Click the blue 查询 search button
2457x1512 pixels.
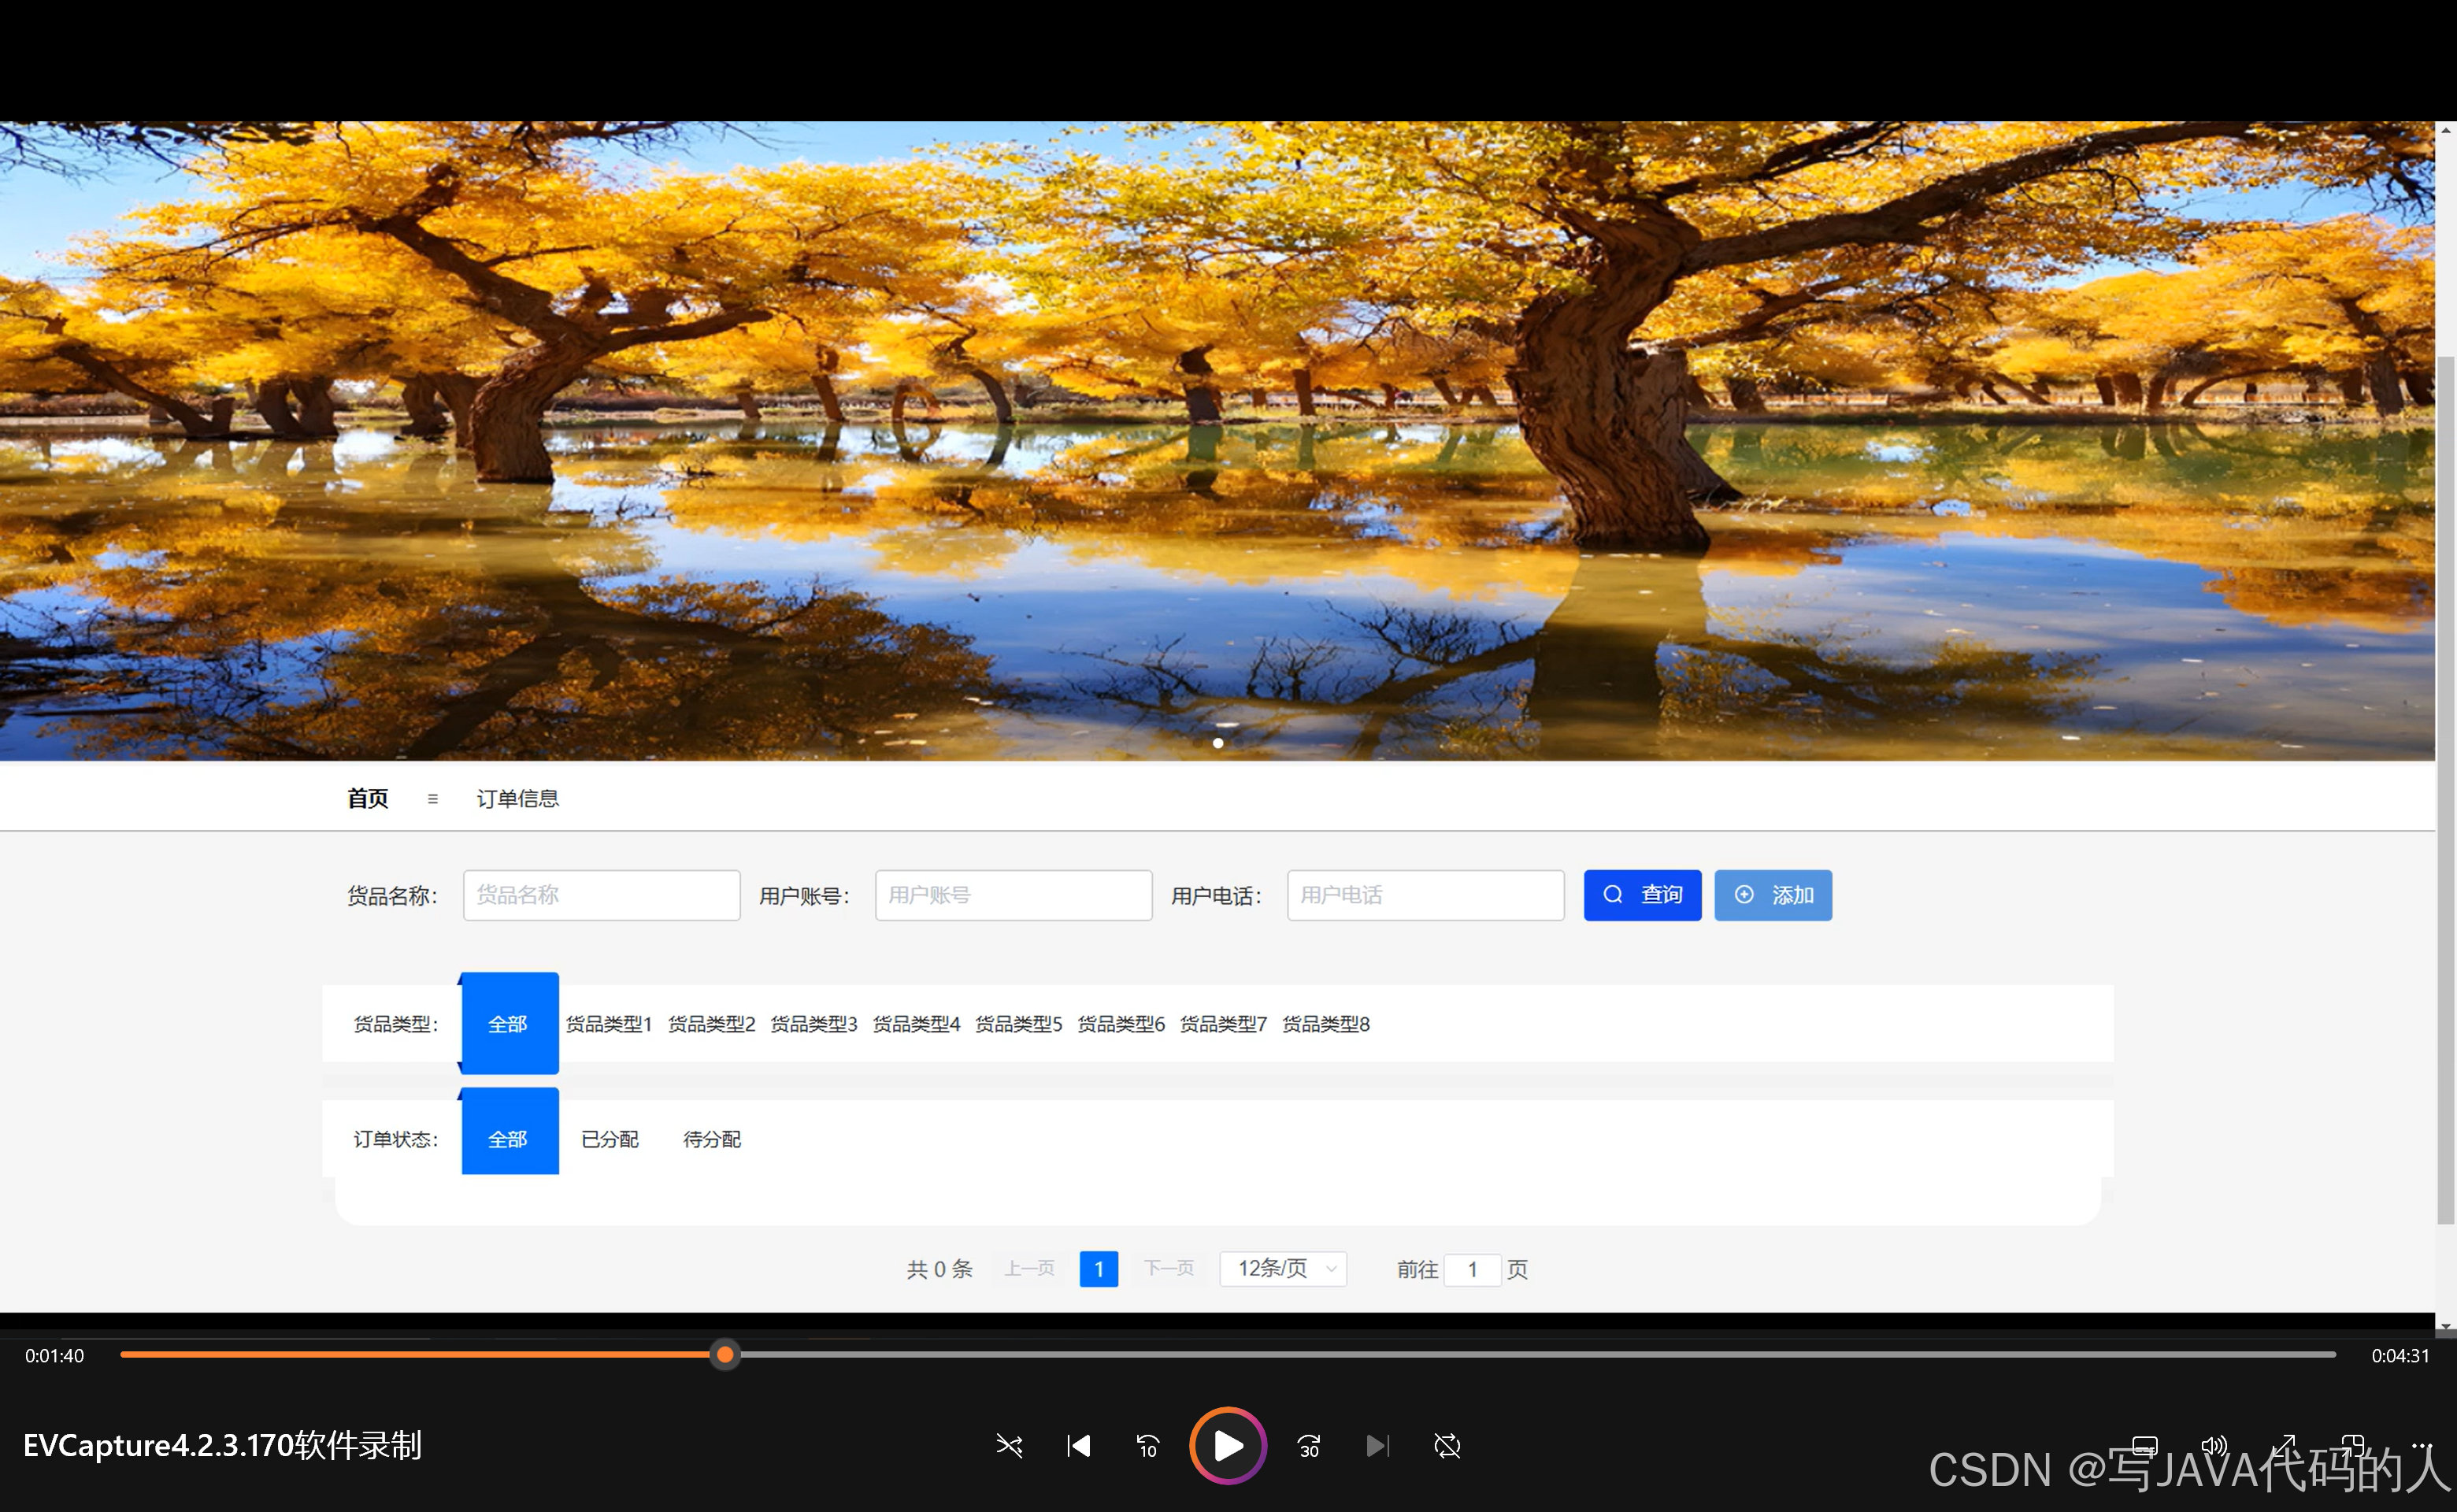(x=1642, y=895)
